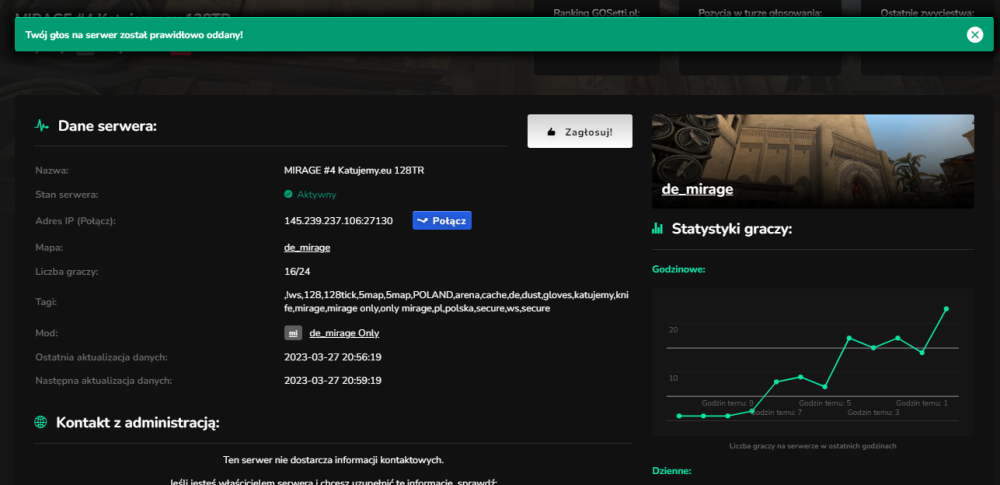Click the next update time 2023-03-27 20:59:19
The width and height of the screenshot is (1000, 485).
coord(333,381)
